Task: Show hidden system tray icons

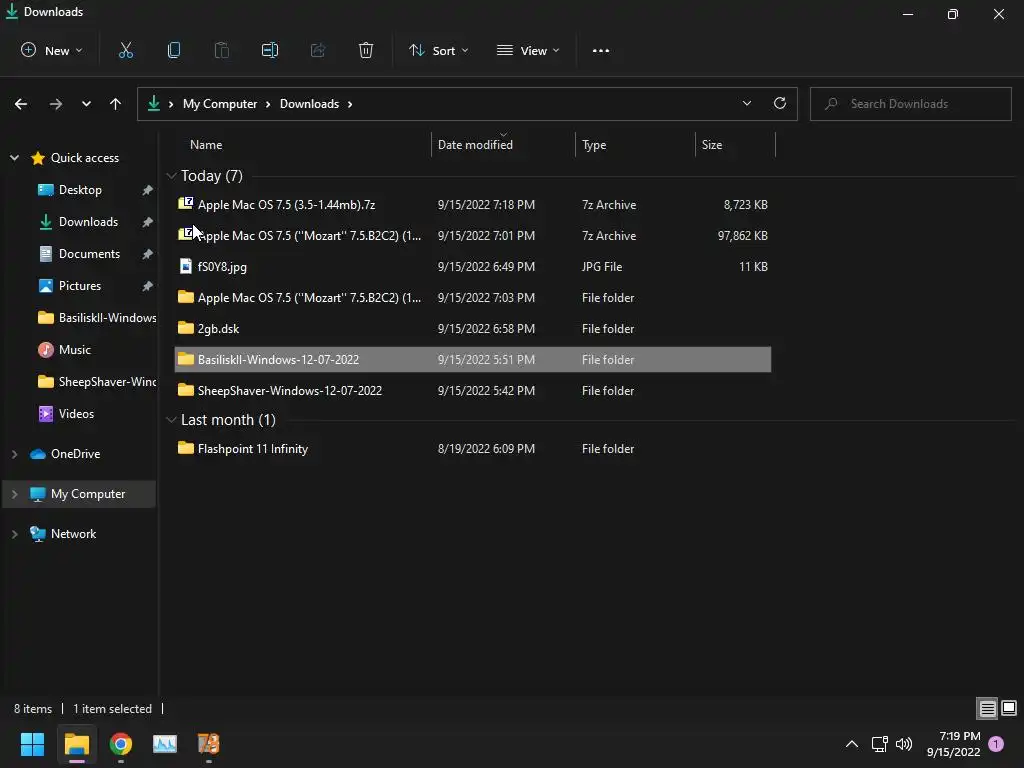Action: tap(852, 744)
